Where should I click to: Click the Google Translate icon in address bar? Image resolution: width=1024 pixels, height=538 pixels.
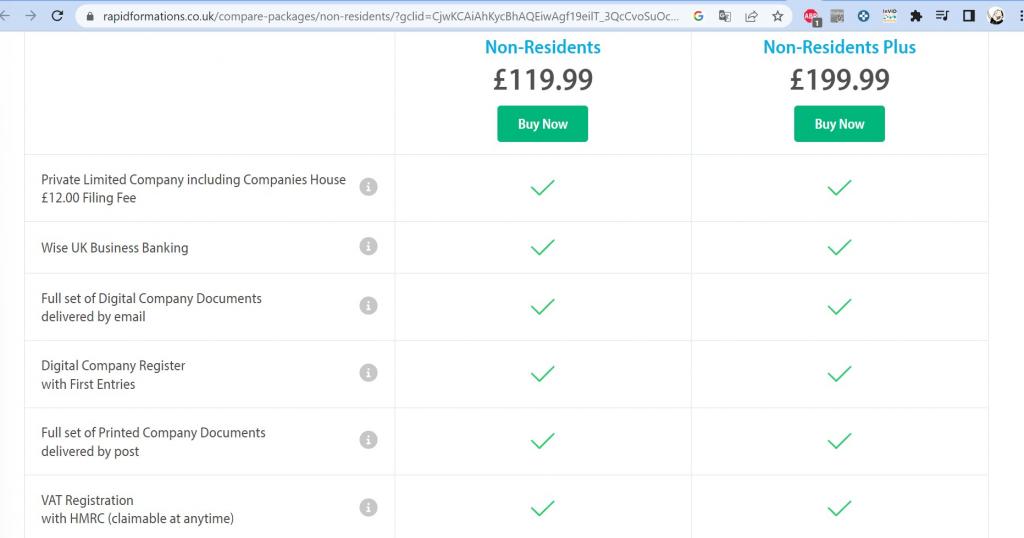pos(724,16)
